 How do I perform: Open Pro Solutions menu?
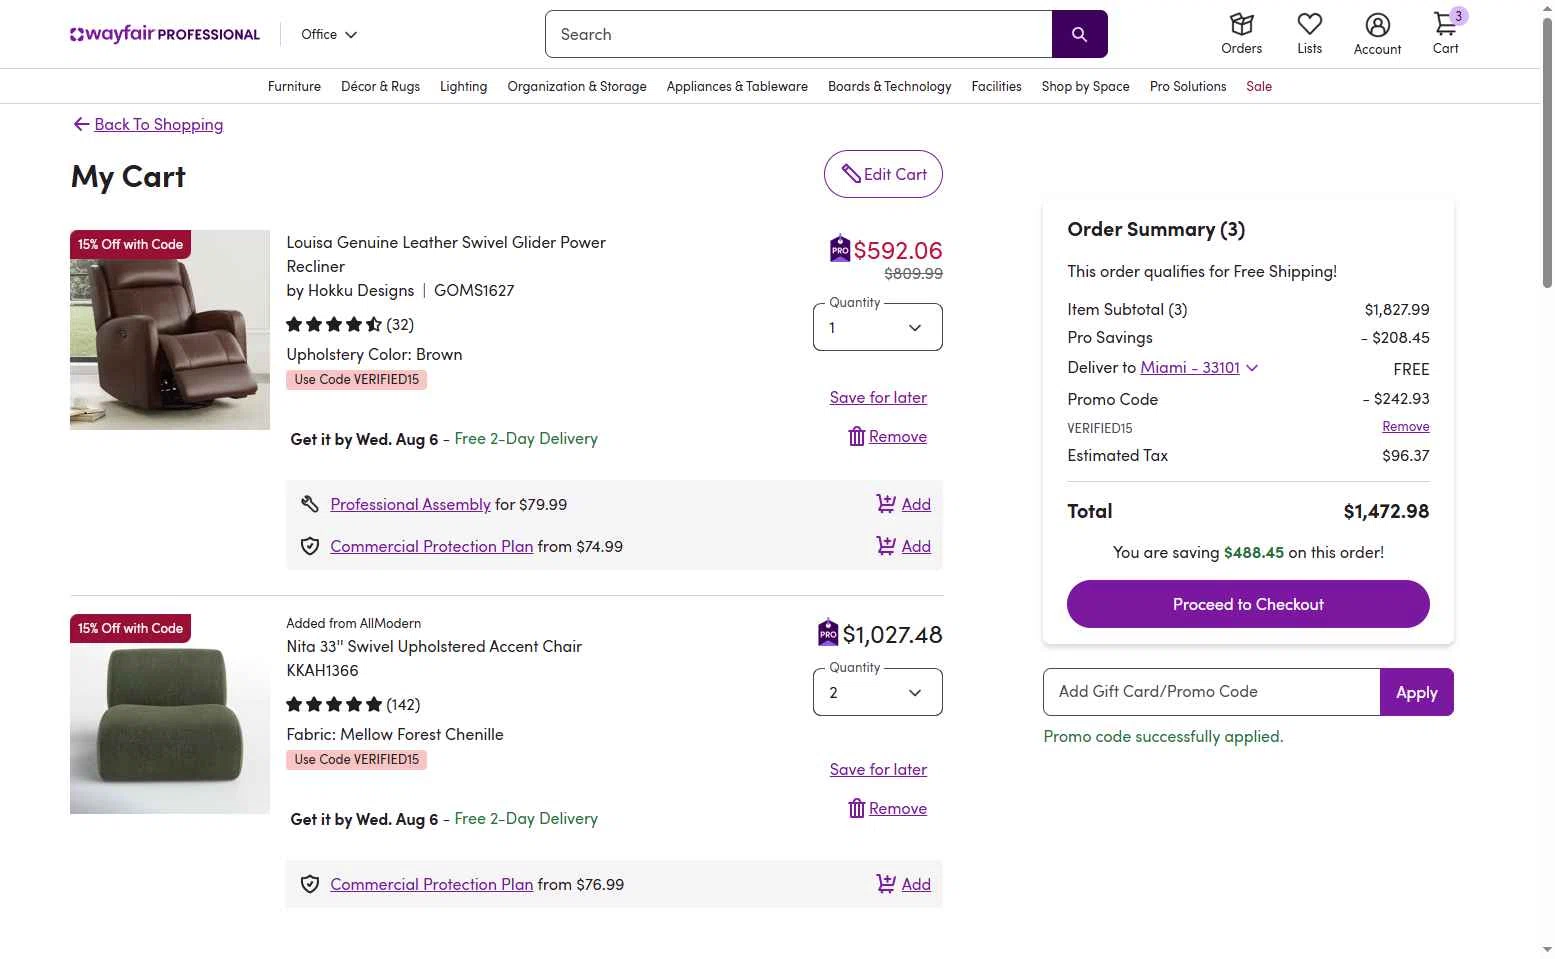click(1187, 86)
